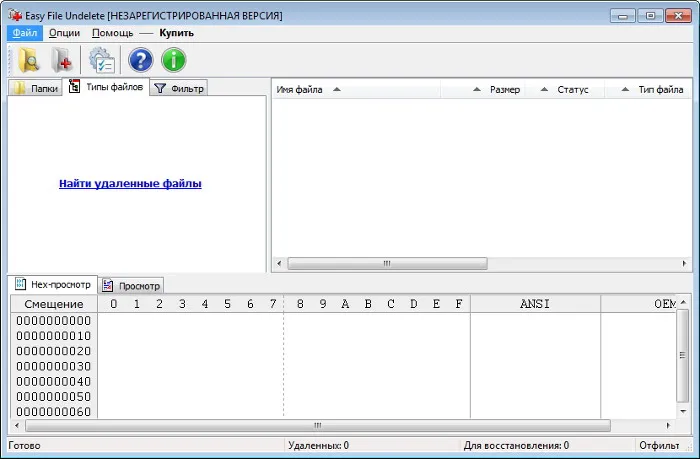Screen dimensions: 700x459
Task: Open the Файл menu
Action: tap(25, 33)
